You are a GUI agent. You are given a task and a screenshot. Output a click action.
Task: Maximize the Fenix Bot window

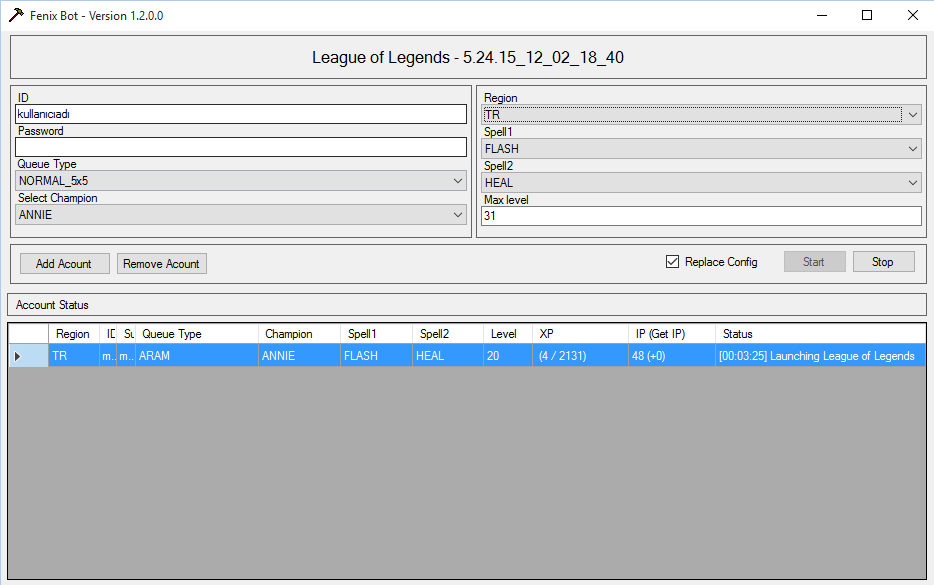tap(867, 15)
